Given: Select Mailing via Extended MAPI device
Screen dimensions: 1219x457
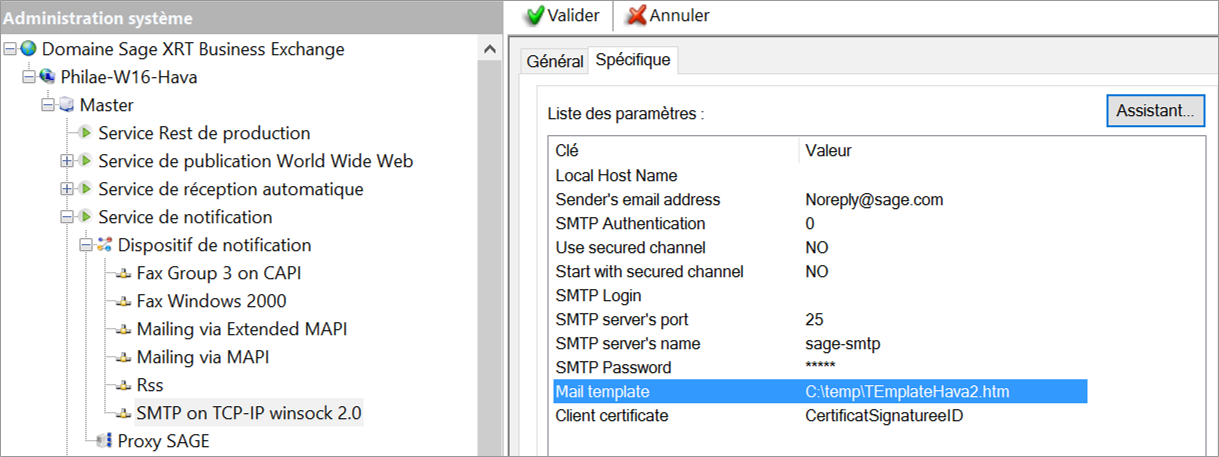Looking at the screenshot, I should tap(242, 329).
